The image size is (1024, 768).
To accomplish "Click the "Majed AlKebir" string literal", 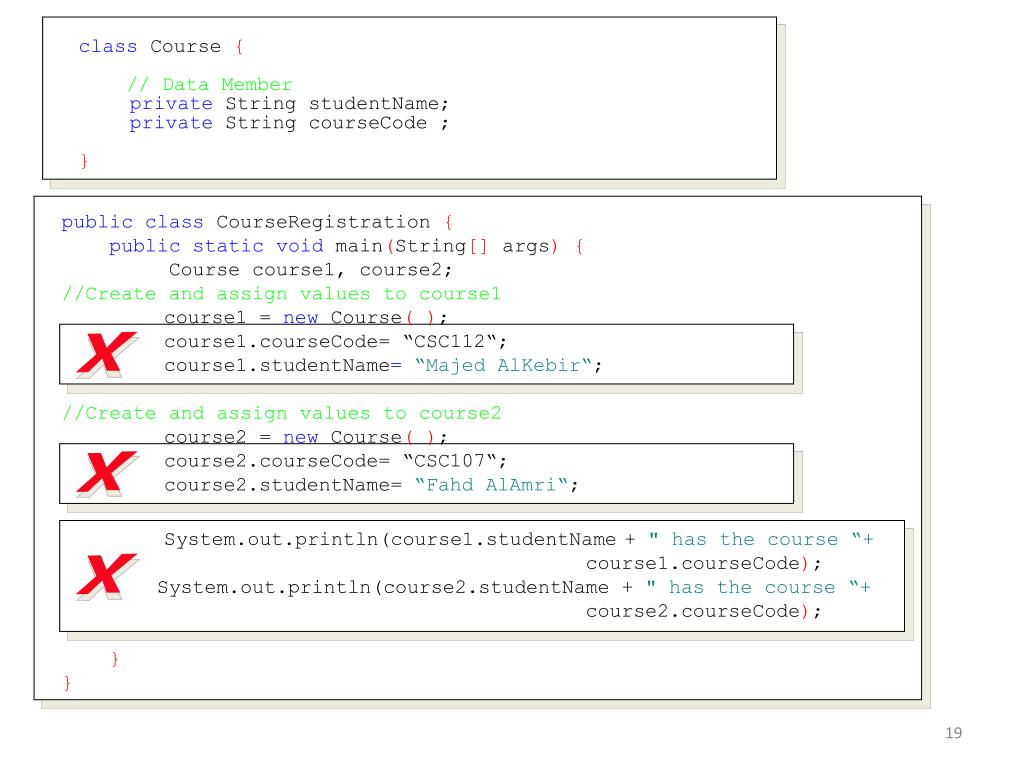I will [504, 365].
